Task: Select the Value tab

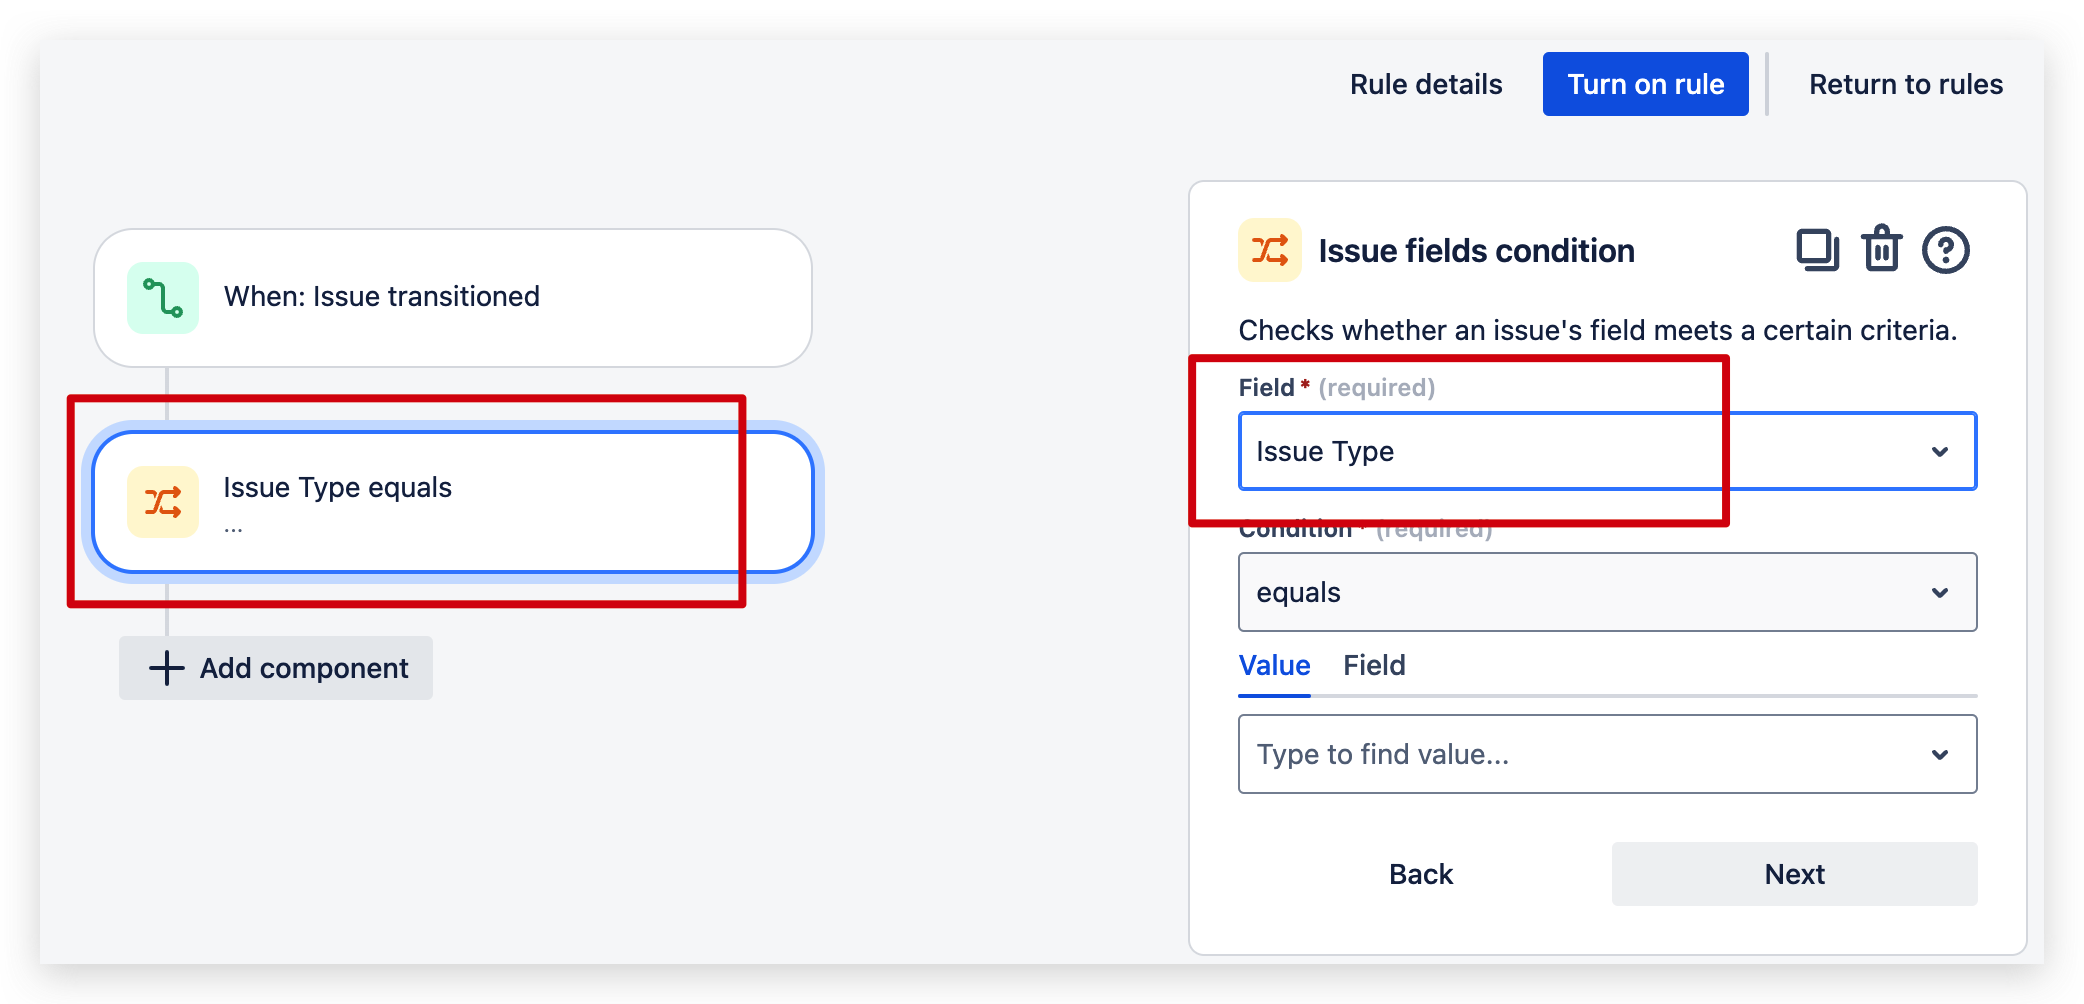Action: [1273, 665]
